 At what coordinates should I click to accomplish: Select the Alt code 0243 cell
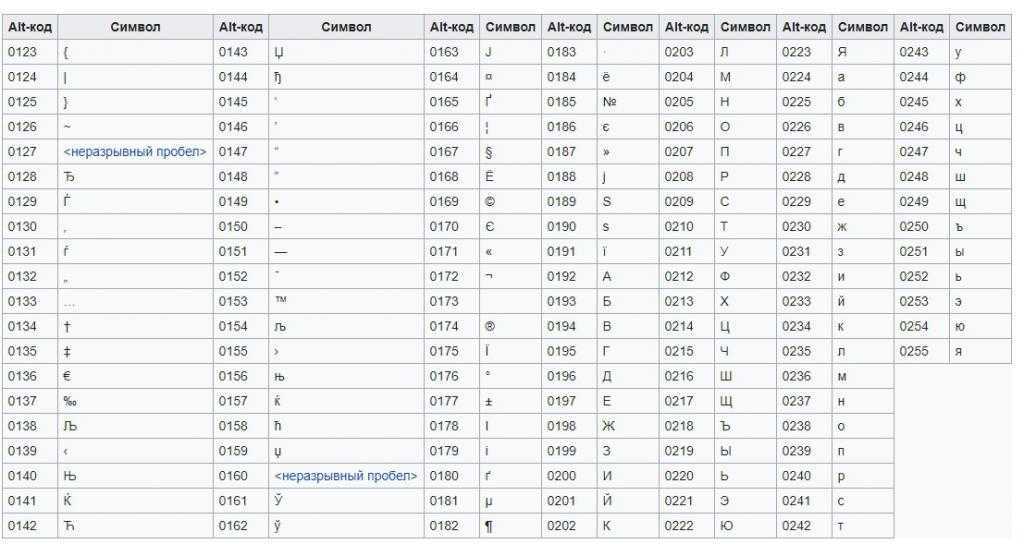[921, 52]
